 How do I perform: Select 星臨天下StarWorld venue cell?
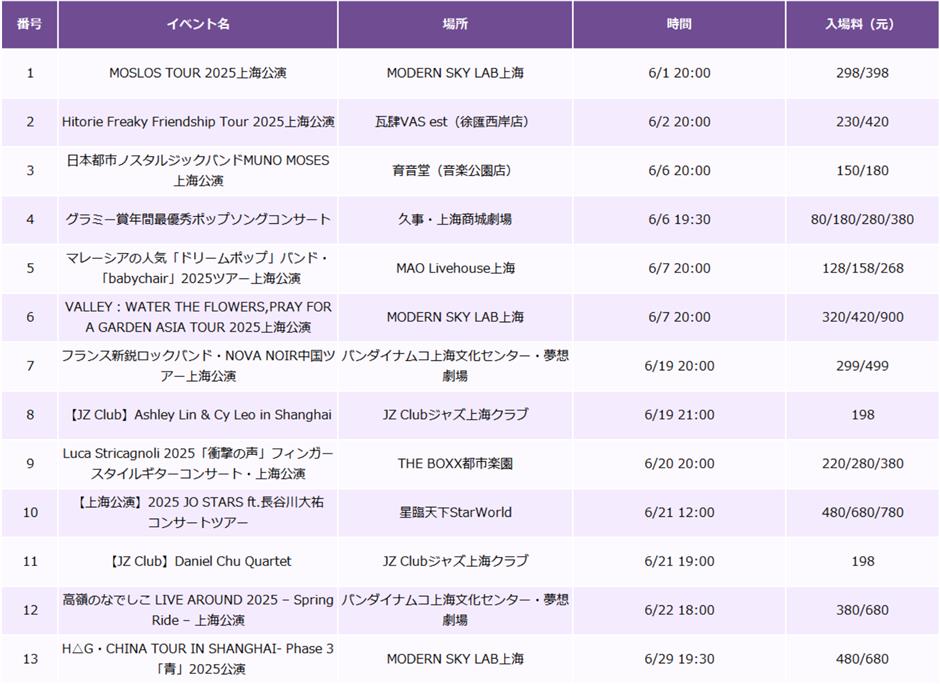(455, 513)
